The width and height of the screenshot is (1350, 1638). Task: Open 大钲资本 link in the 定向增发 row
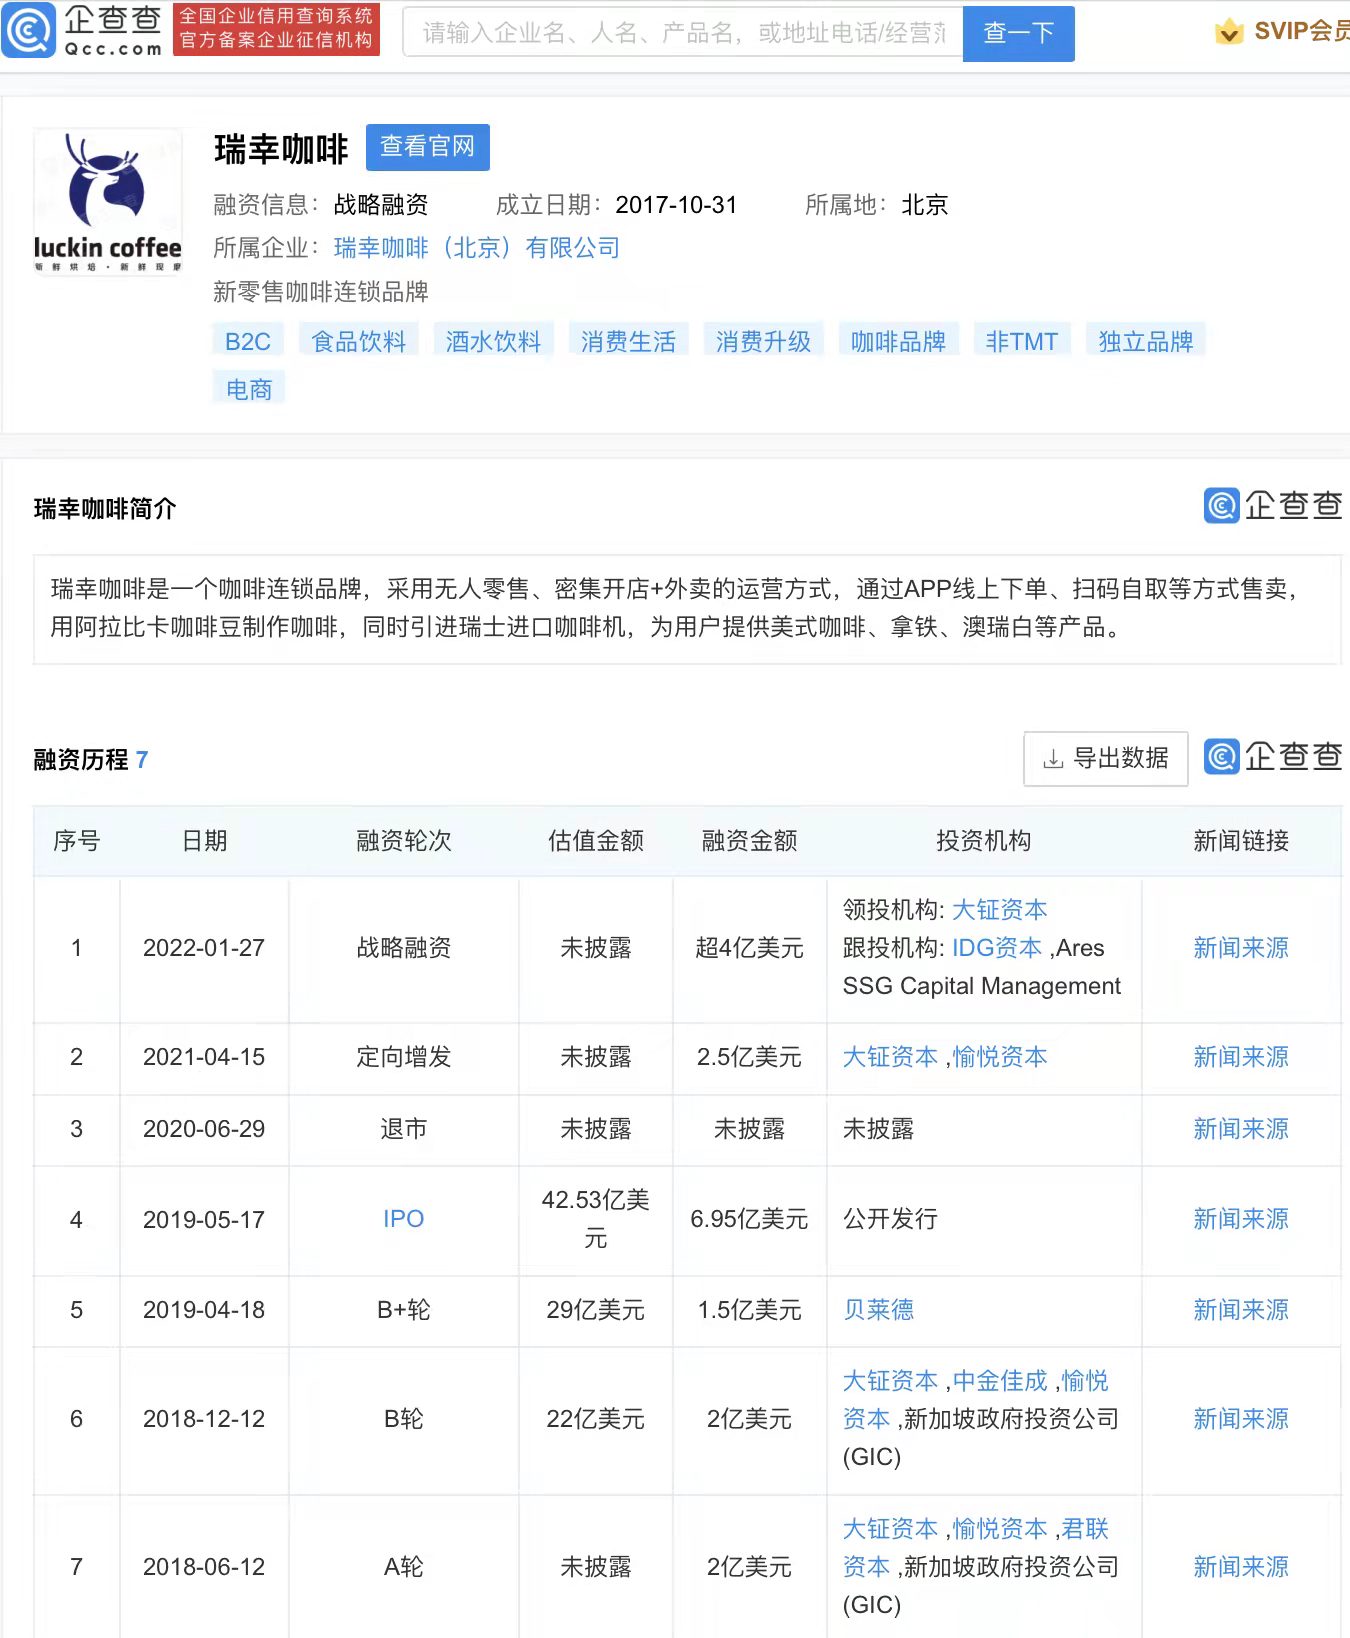point(890,1057)
